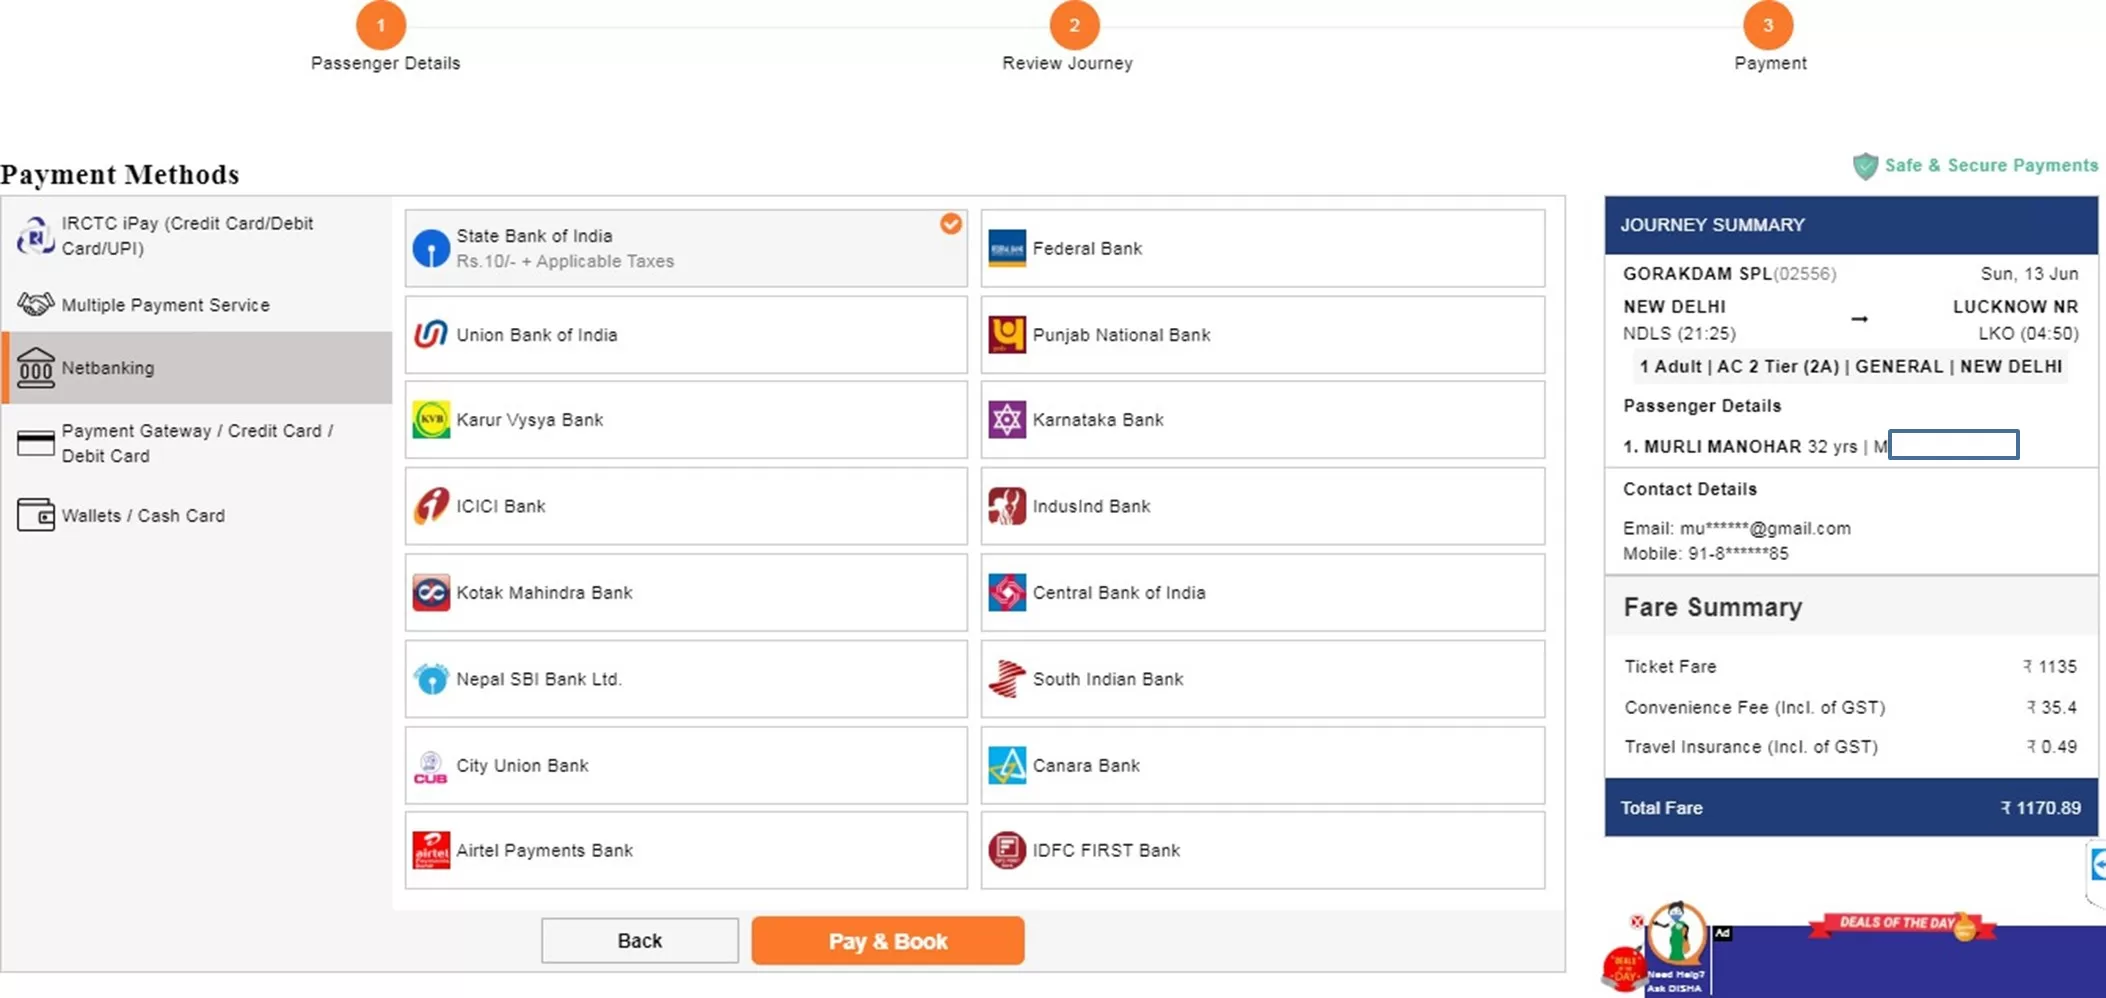Toggle the State Bank of India checkmark
The height and width of the screenshot is (998, 2106).
coord(950,224)
